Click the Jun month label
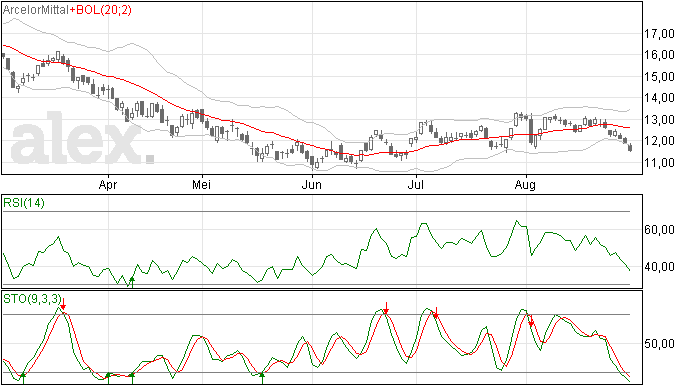 click(x=312, y=184)
